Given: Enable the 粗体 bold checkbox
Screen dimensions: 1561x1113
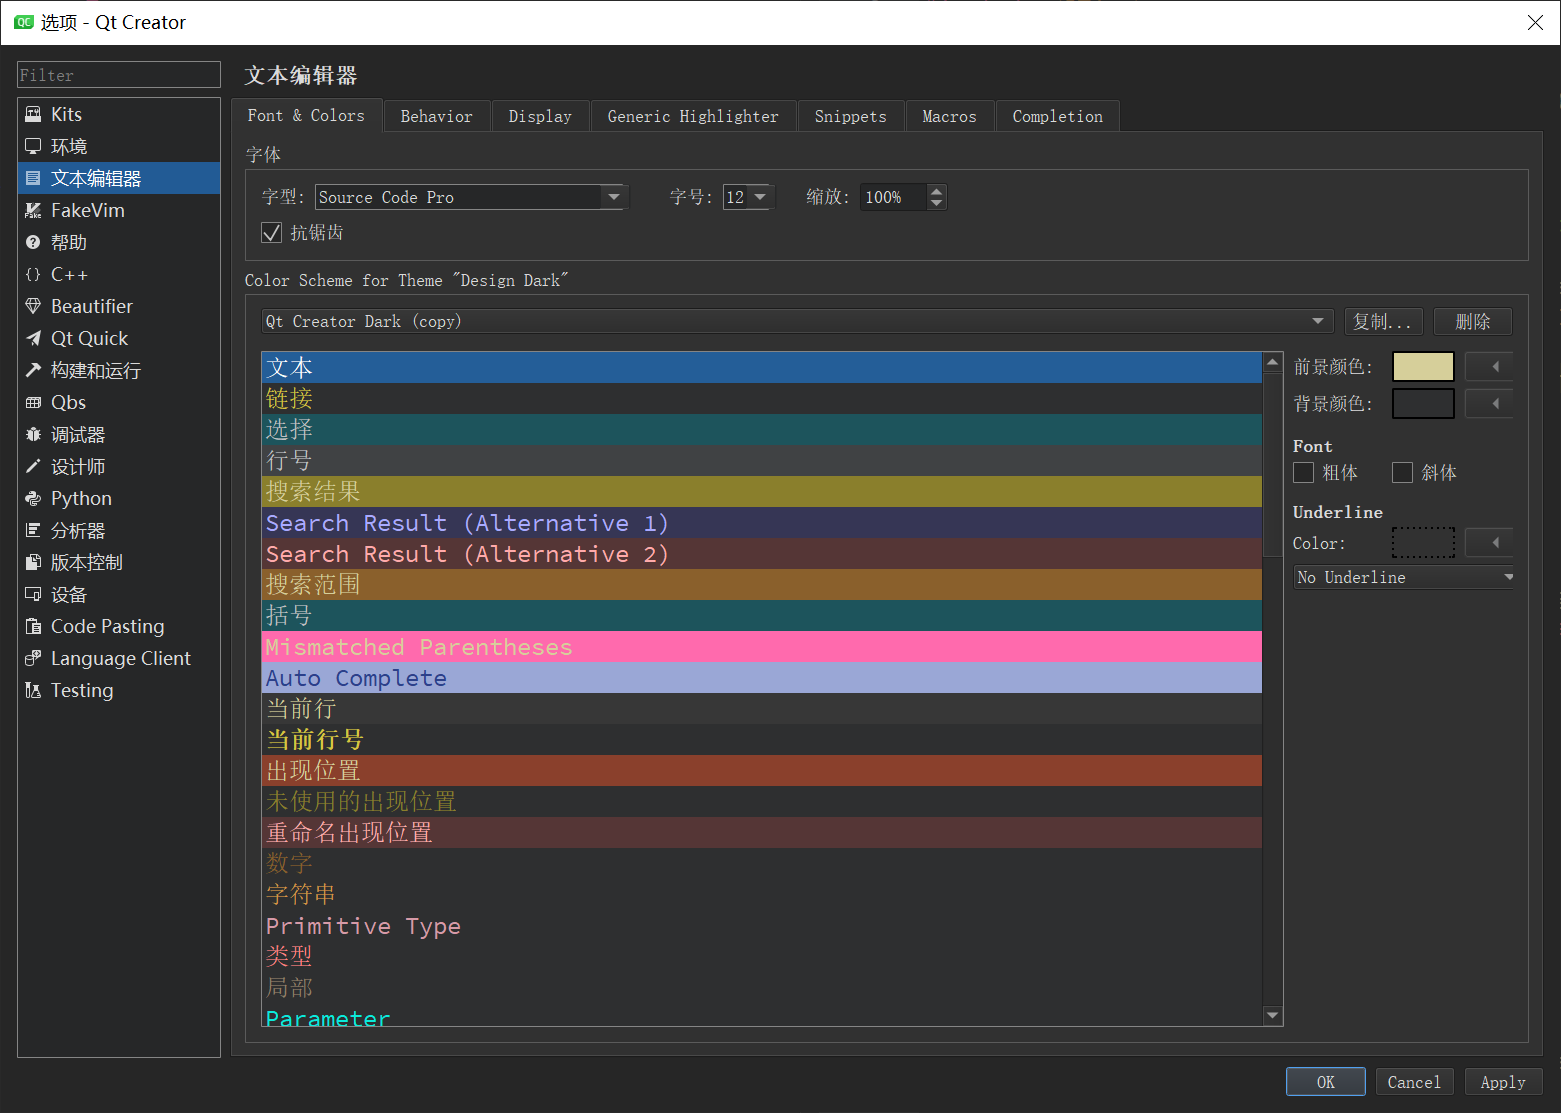Looking at the screenshot, I should [1303, 473].
